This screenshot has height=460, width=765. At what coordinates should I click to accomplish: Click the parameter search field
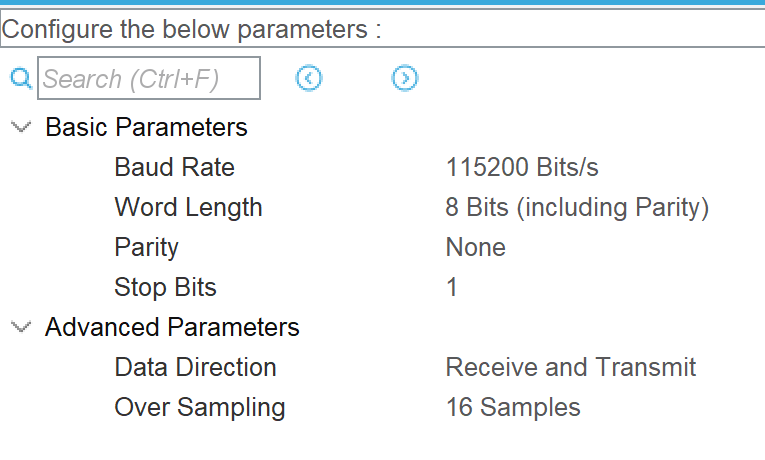[x=149, y=78]
